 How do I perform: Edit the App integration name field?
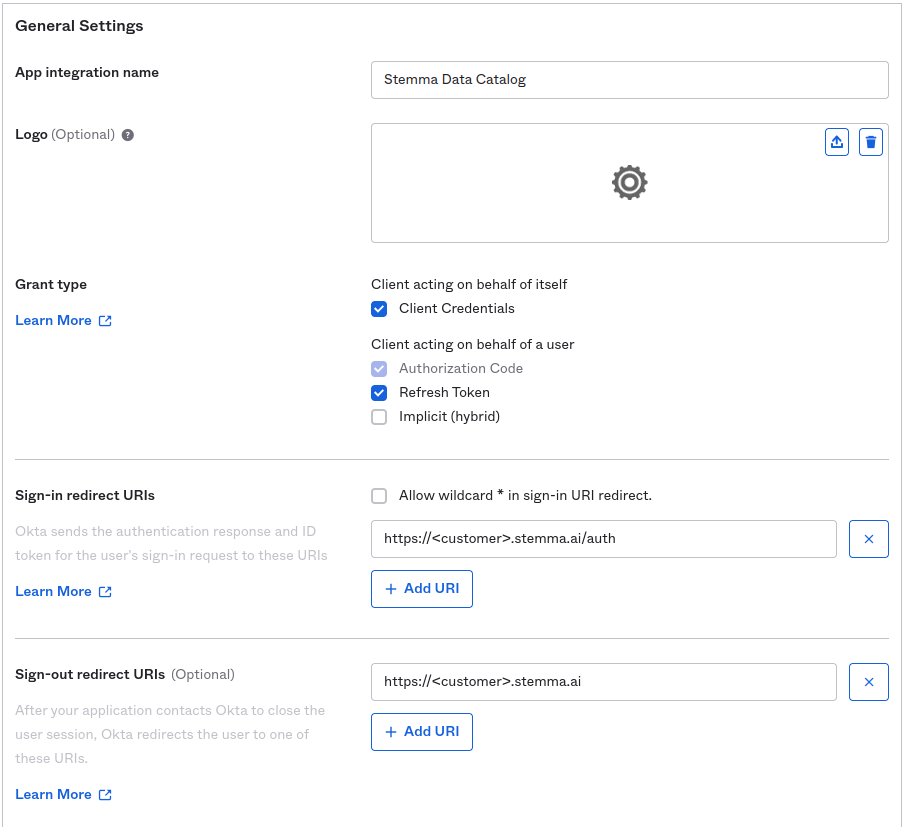(x=629, y=80)
